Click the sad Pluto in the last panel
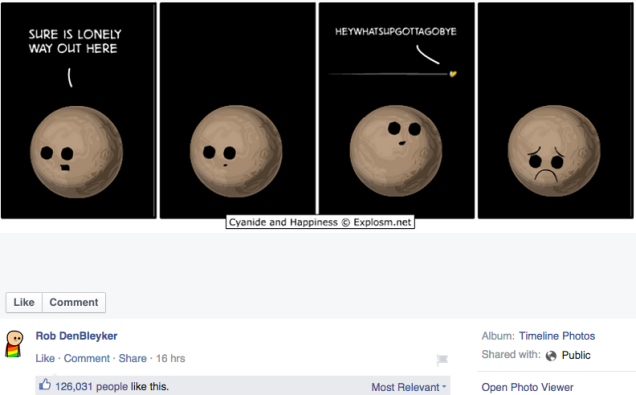636x395 pixels. click(x=554, y=151)
